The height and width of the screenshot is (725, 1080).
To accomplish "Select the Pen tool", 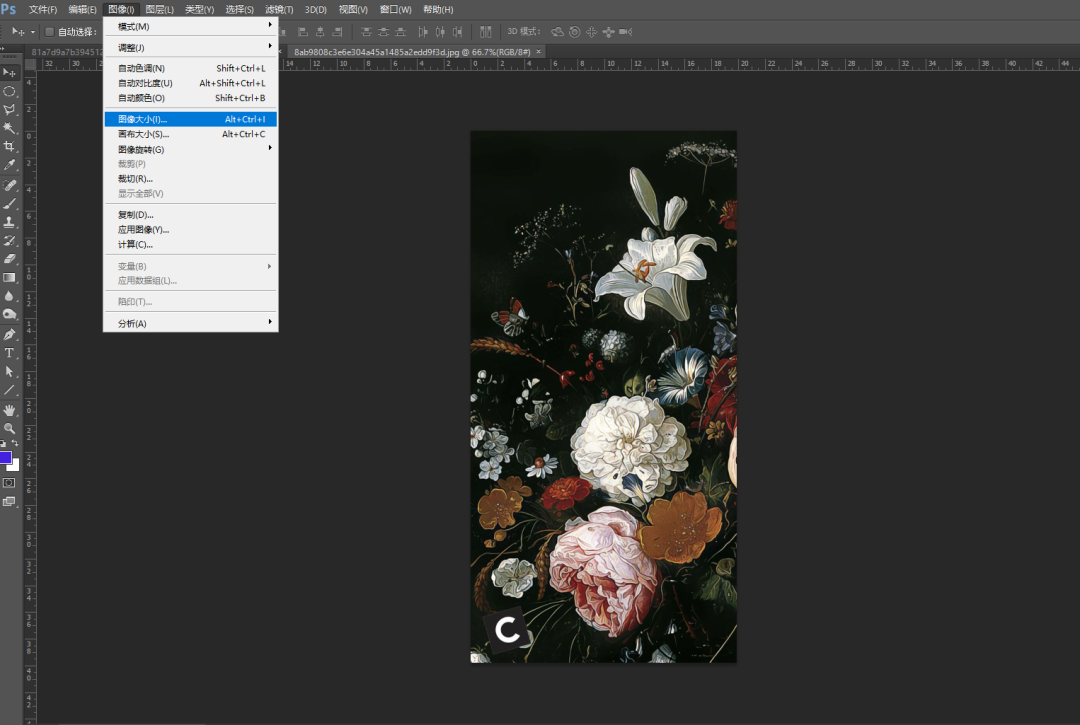I will [9, 335].
